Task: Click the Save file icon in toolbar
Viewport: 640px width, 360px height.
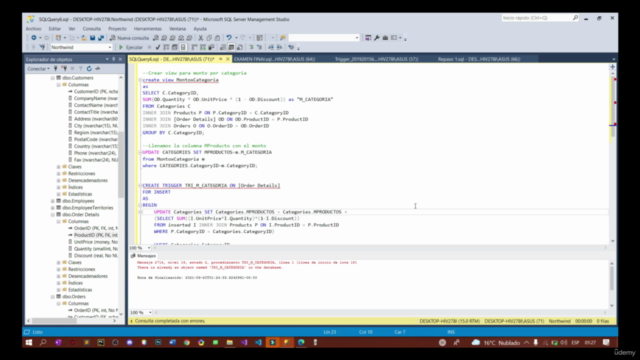Action: 93,38
